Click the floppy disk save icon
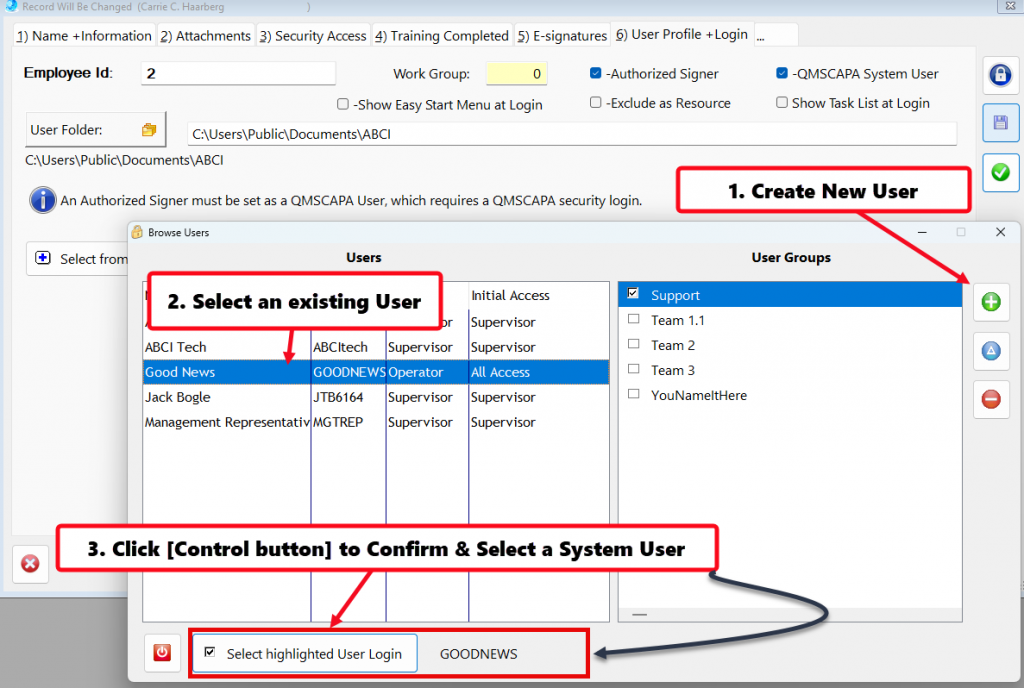 coord(1000,123)
